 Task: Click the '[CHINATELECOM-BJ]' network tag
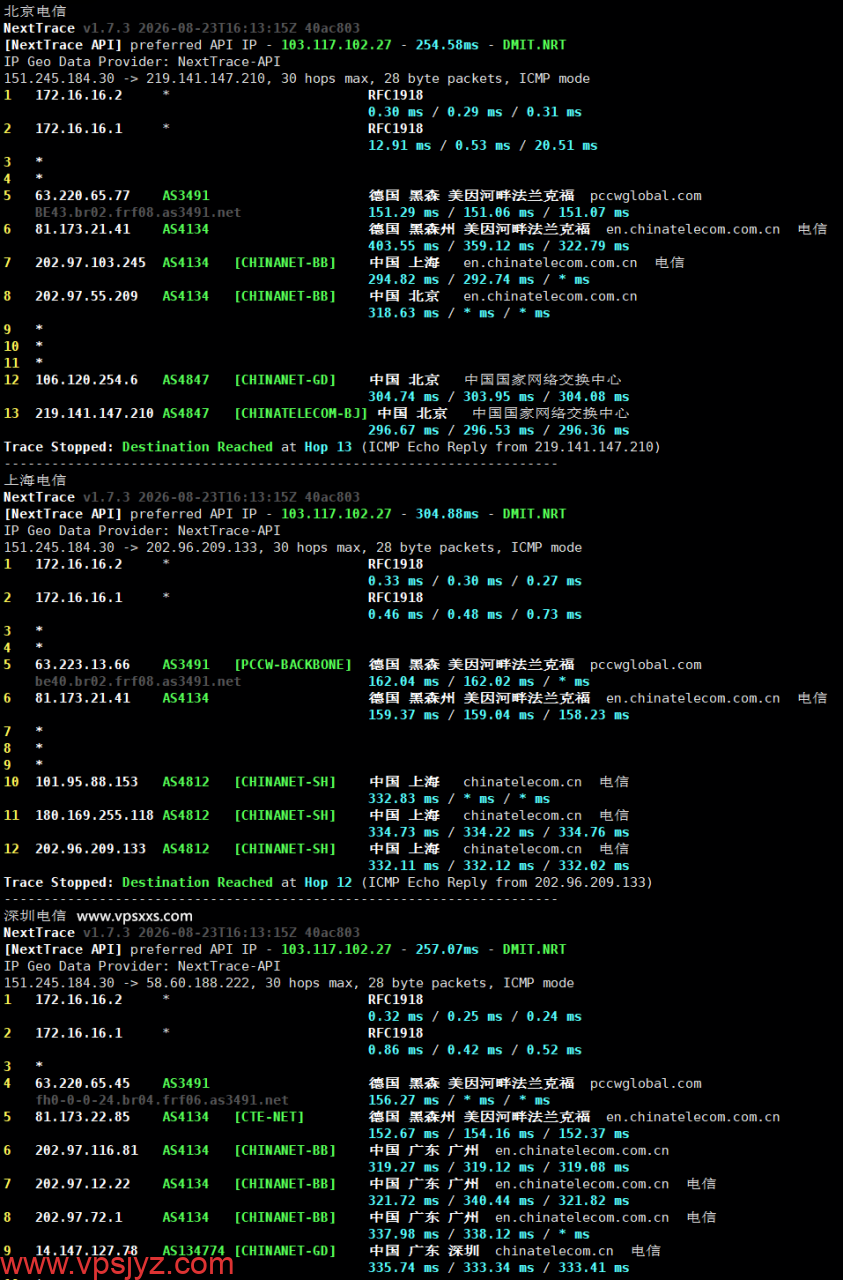[x=301, y=413]
